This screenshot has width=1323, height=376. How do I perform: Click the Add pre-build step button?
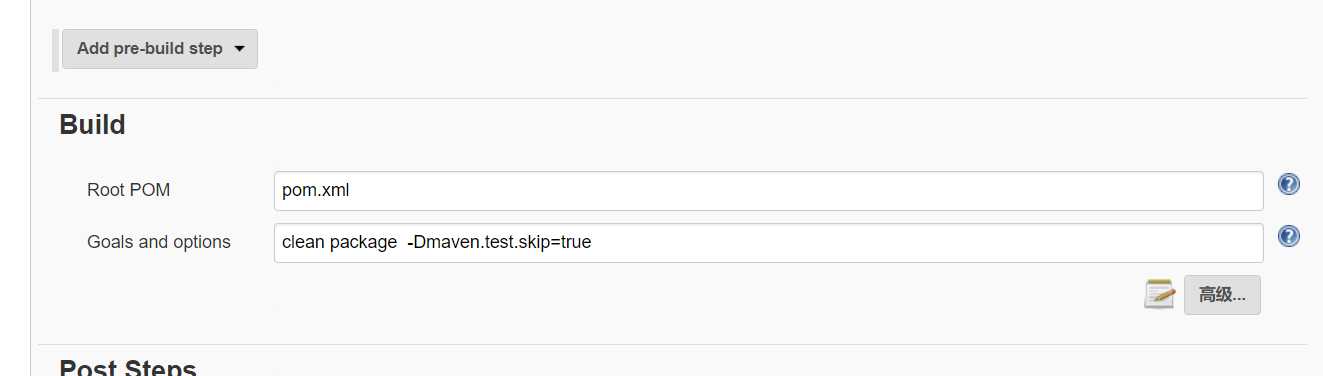[x=160, y=49]
